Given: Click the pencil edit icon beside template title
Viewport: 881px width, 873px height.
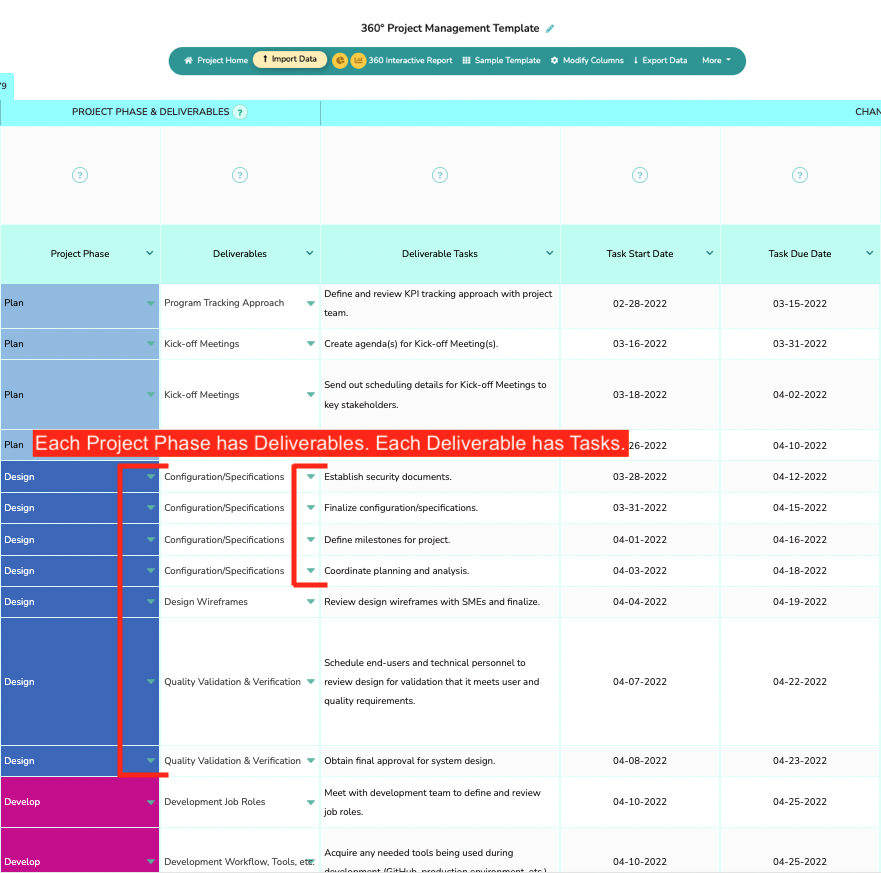Looking at the screenshot, I should (550, 29).
